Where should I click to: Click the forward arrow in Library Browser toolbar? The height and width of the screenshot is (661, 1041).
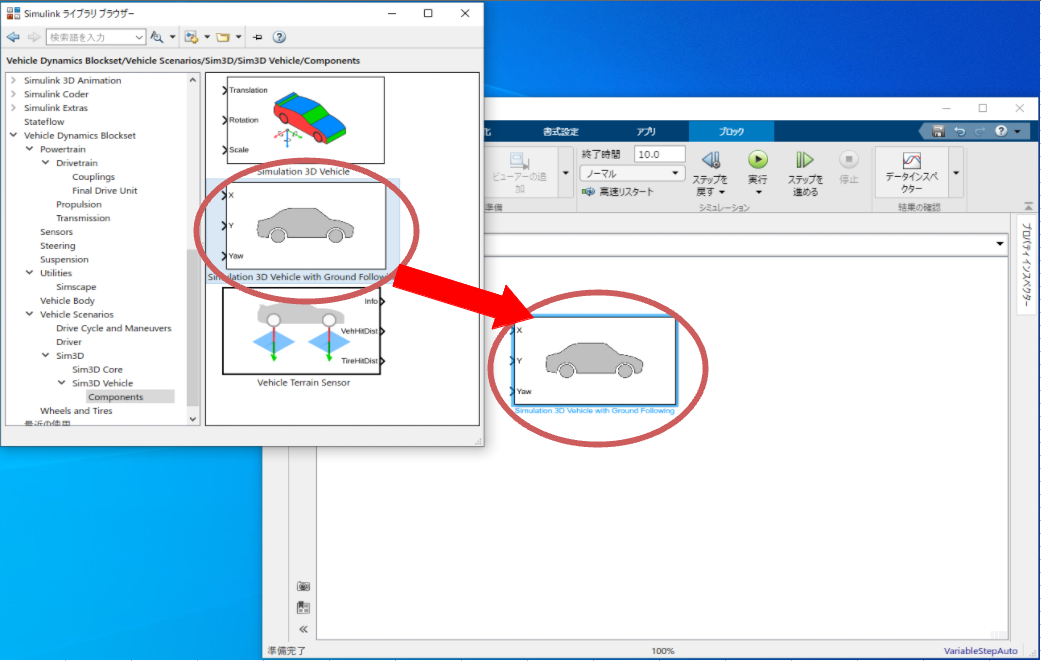coord(33,37)
